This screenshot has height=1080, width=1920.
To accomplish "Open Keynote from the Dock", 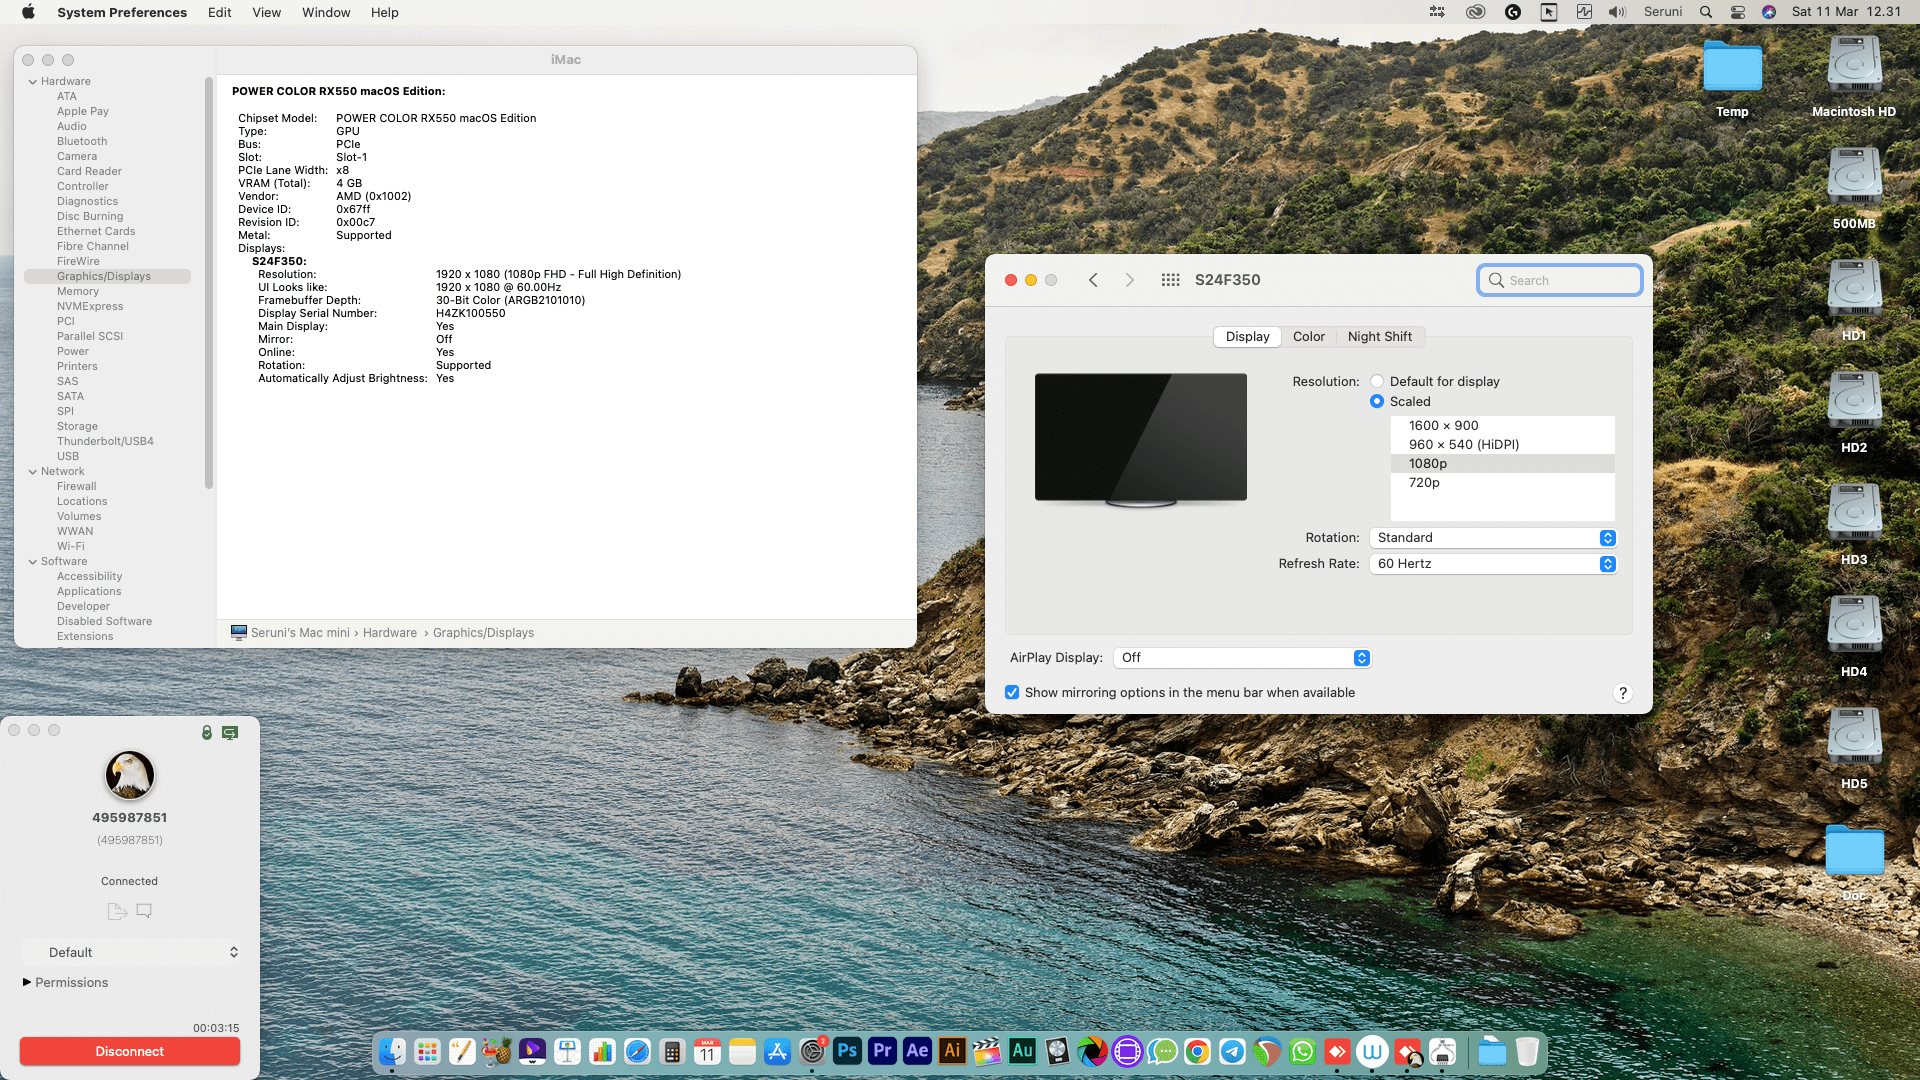I will [567, 1051].
